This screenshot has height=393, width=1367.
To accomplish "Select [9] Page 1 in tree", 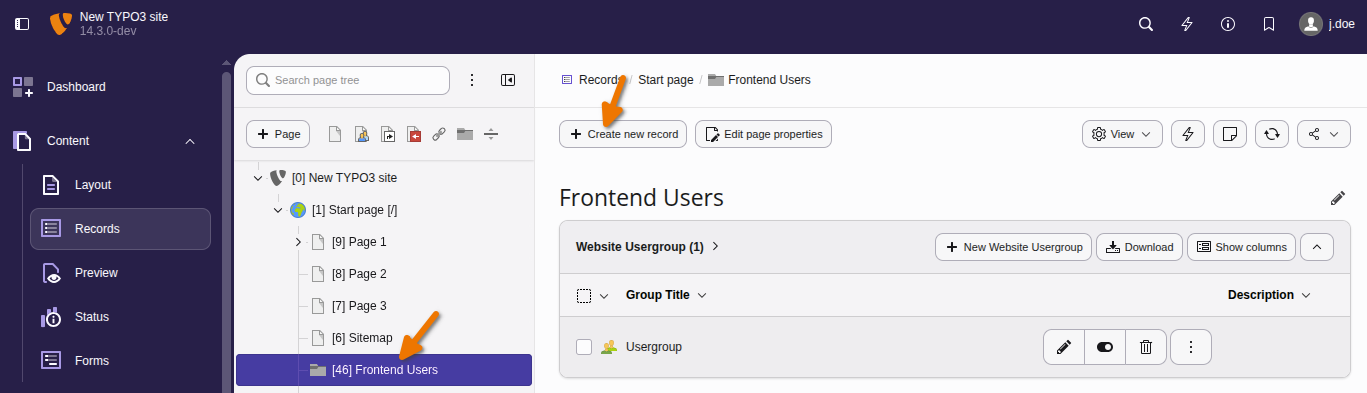I will click(359, 242).
